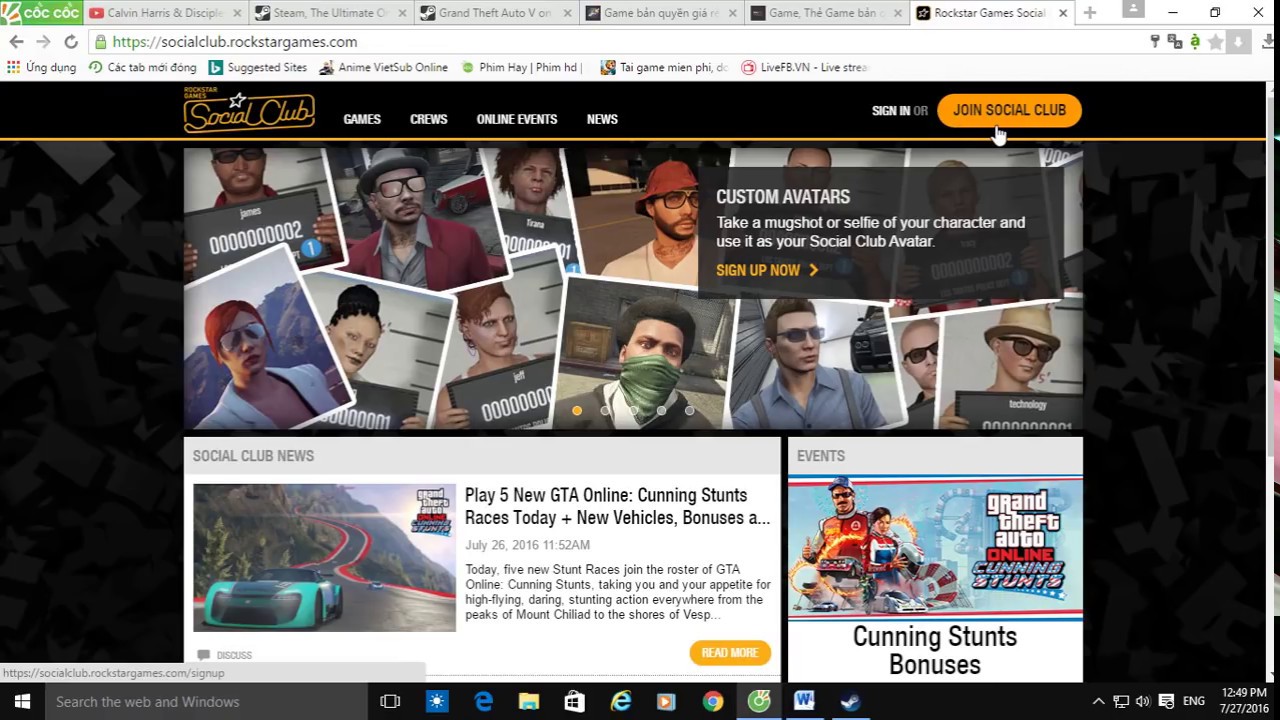1280x720 pixels.
Task: Select the first carousel dot
Action: tap(577, 410)
